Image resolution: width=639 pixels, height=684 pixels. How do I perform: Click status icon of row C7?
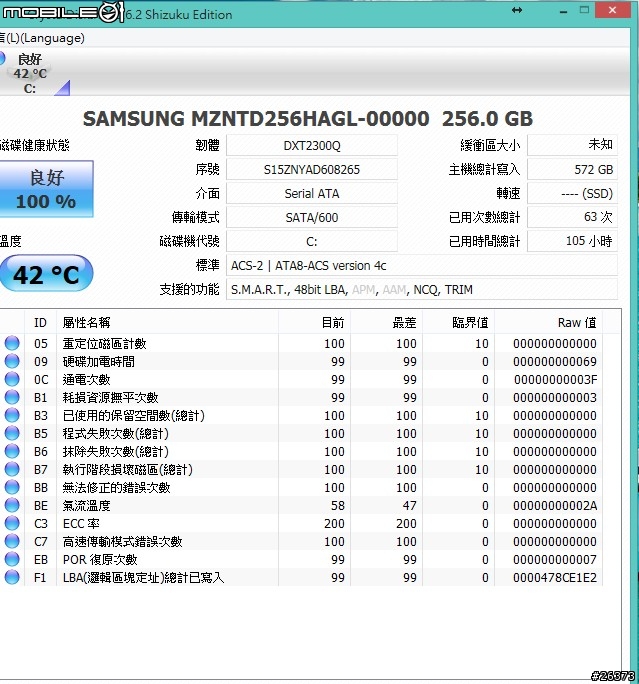click(x=12, y=541)
